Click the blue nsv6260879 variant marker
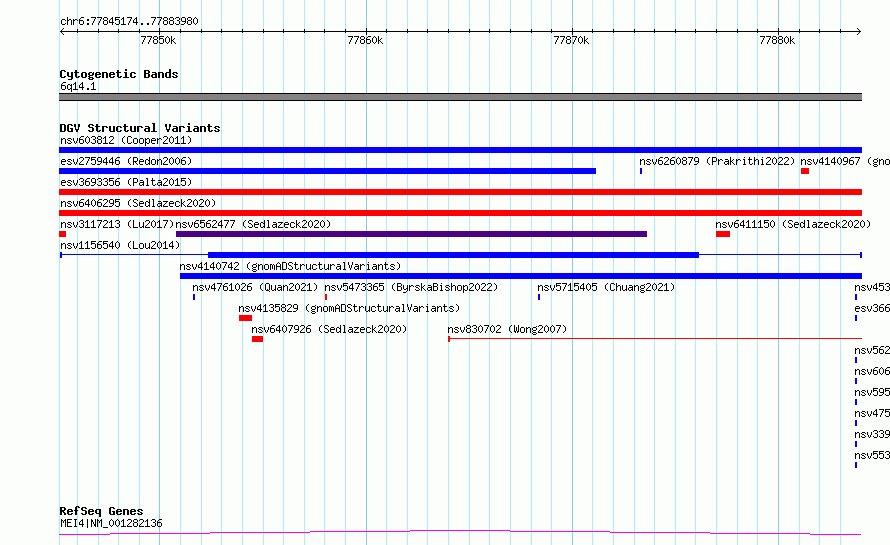The width and height of the screenshot is (890, 545). 641,171
